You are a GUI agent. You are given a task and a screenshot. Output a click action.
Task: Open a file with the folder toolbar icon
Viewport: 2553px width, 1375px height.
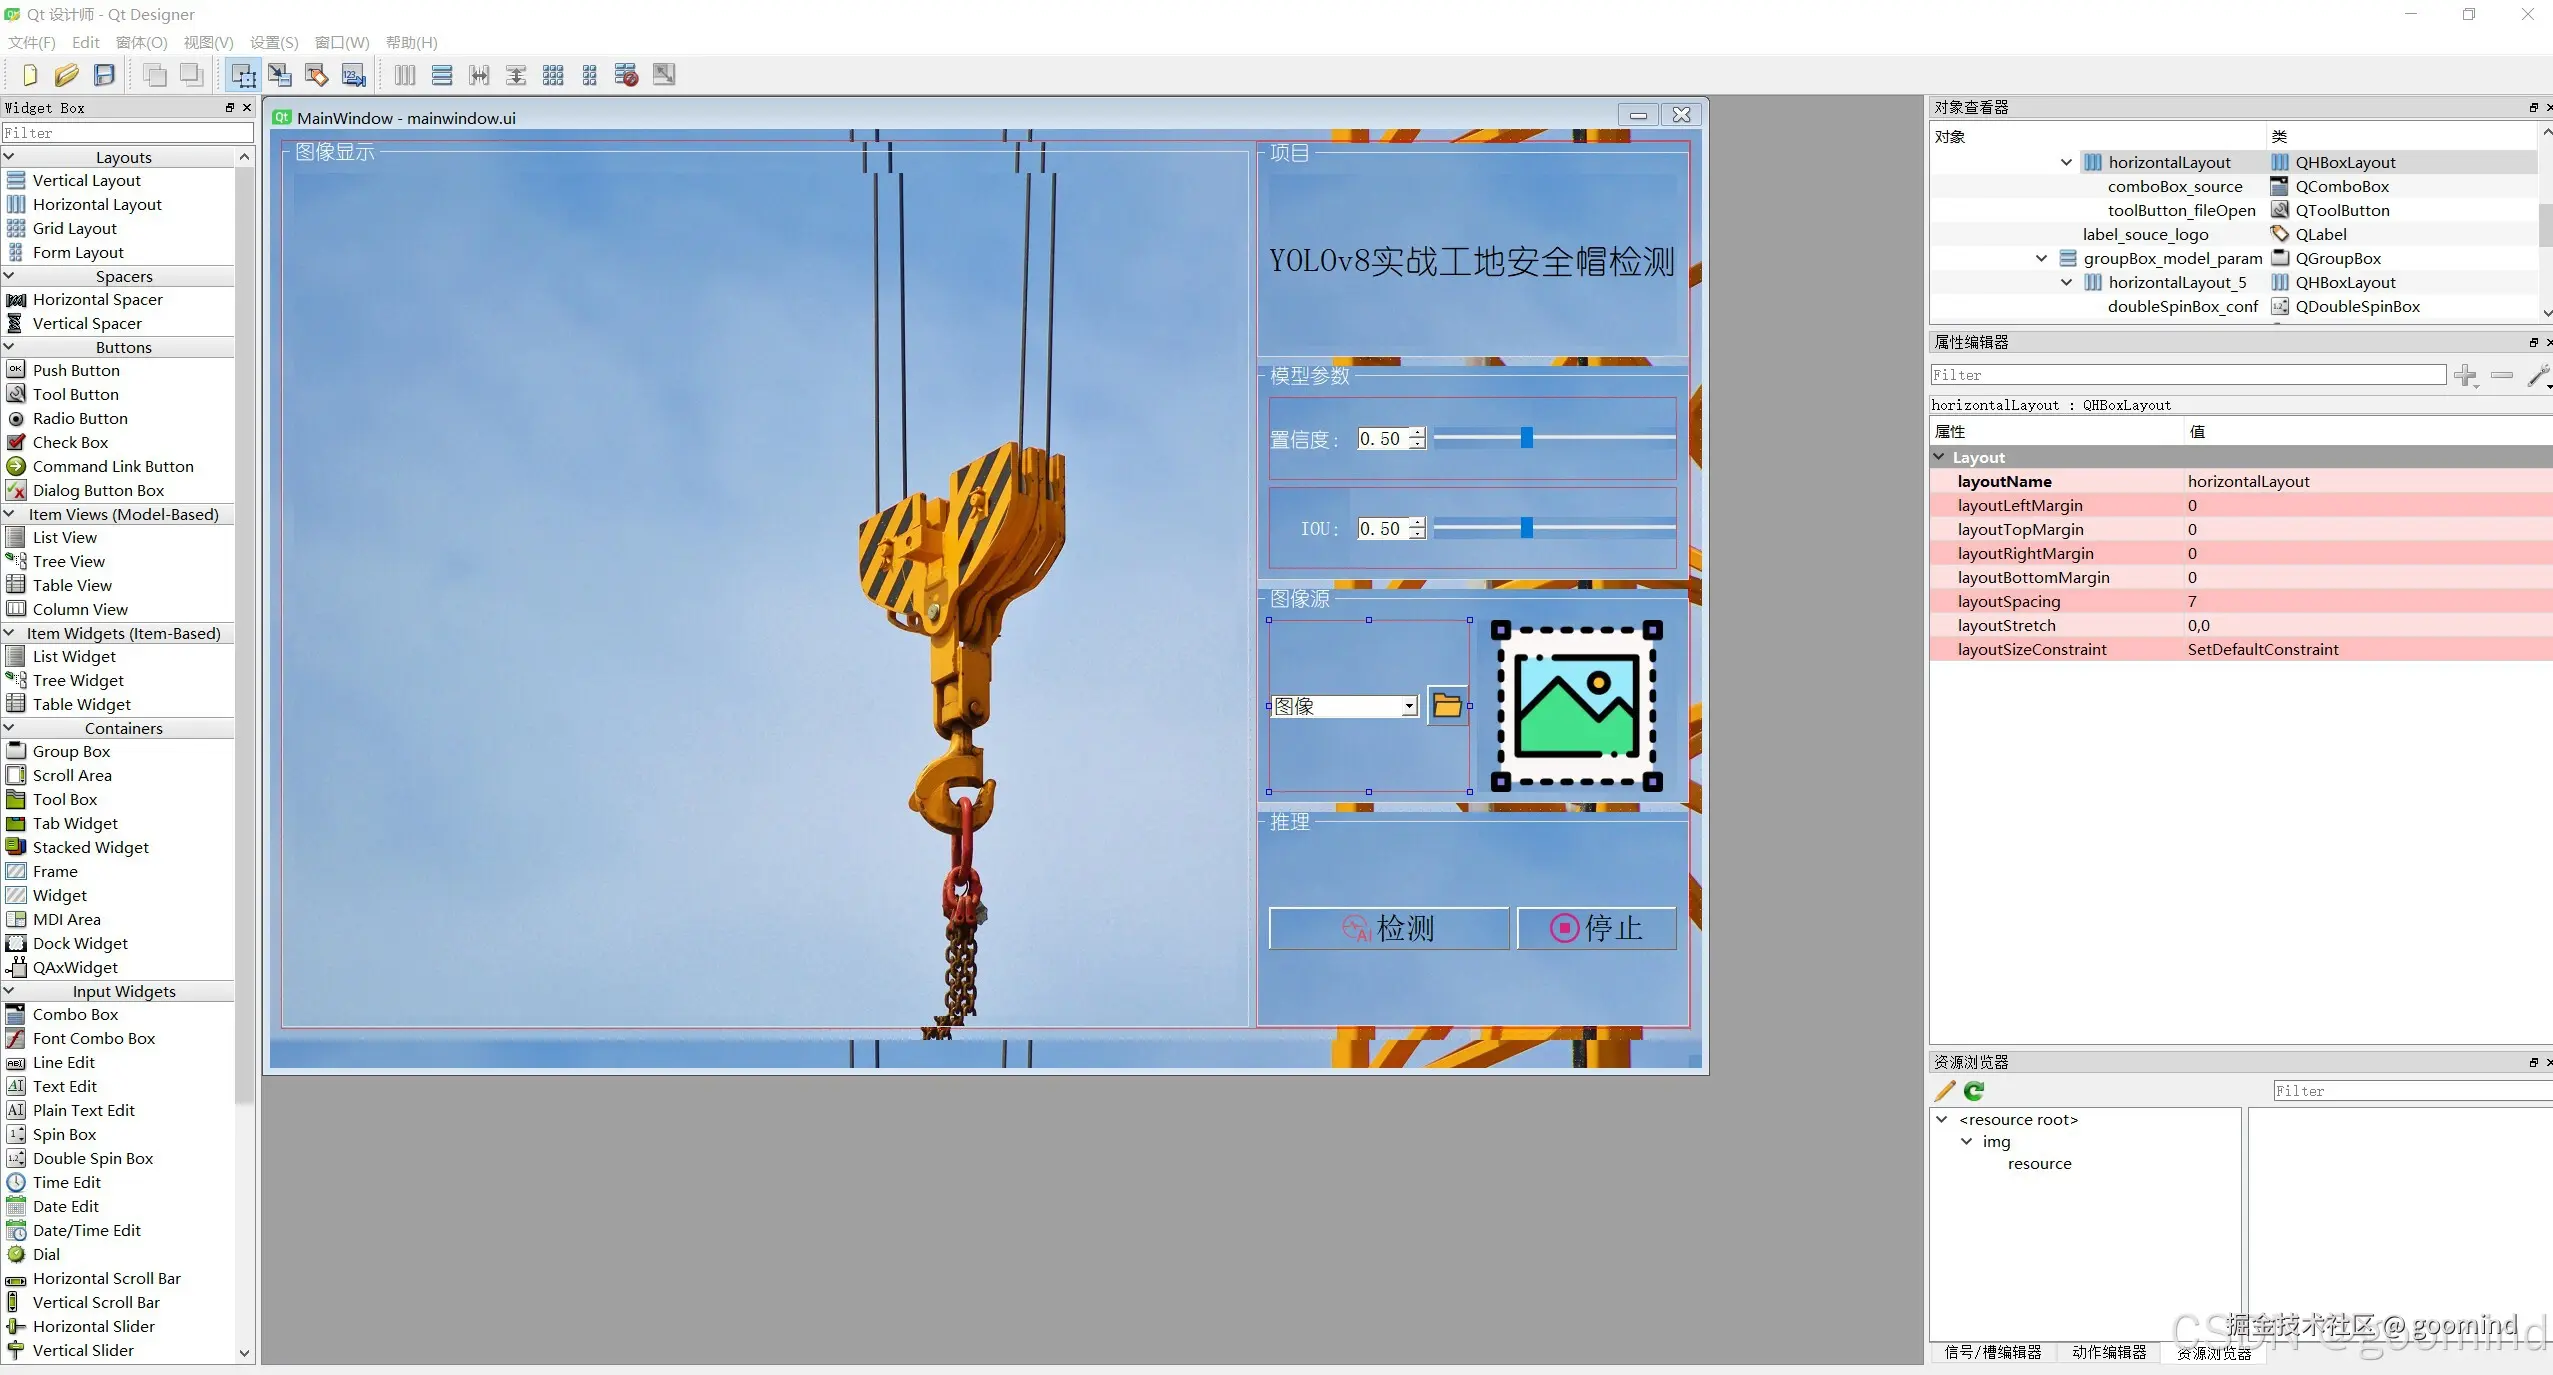(67, 75)
